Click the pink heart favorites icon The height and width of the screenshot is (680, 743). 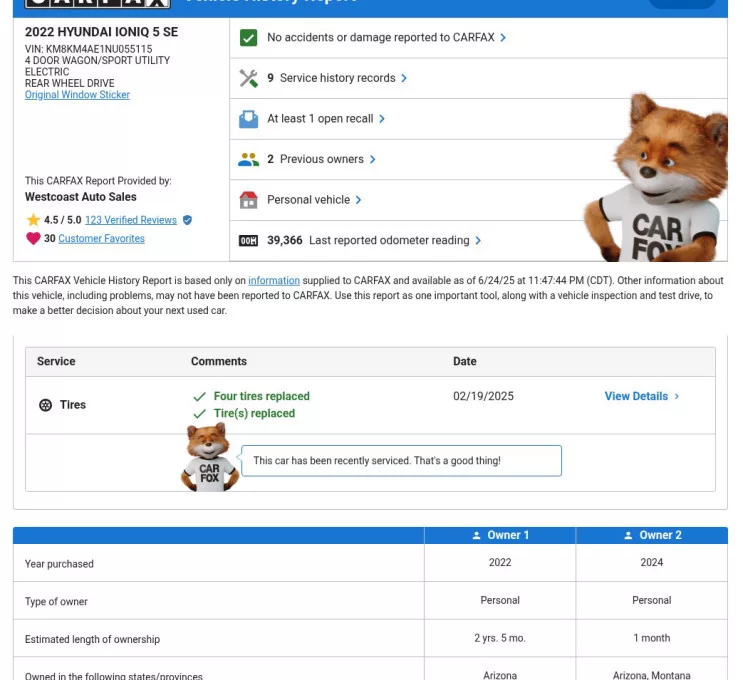point(34,239)
